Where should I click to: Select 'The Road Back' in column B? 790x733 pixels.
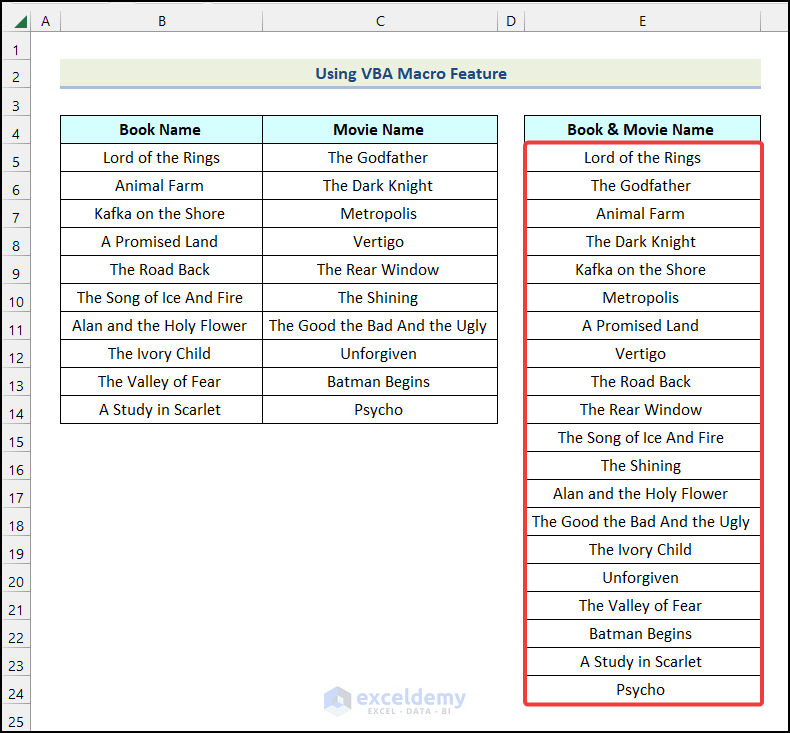pyautogui.click(x=161, y=270)
